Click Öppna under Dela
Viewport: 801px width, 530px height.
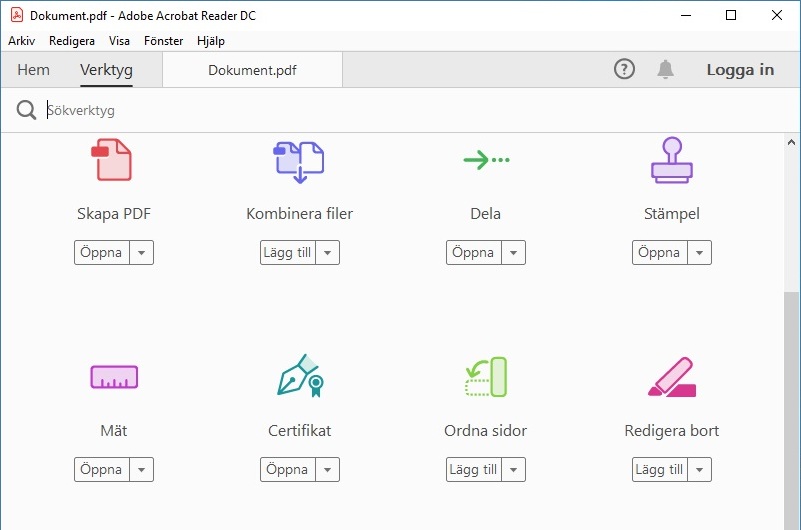(x=474, y=253)
